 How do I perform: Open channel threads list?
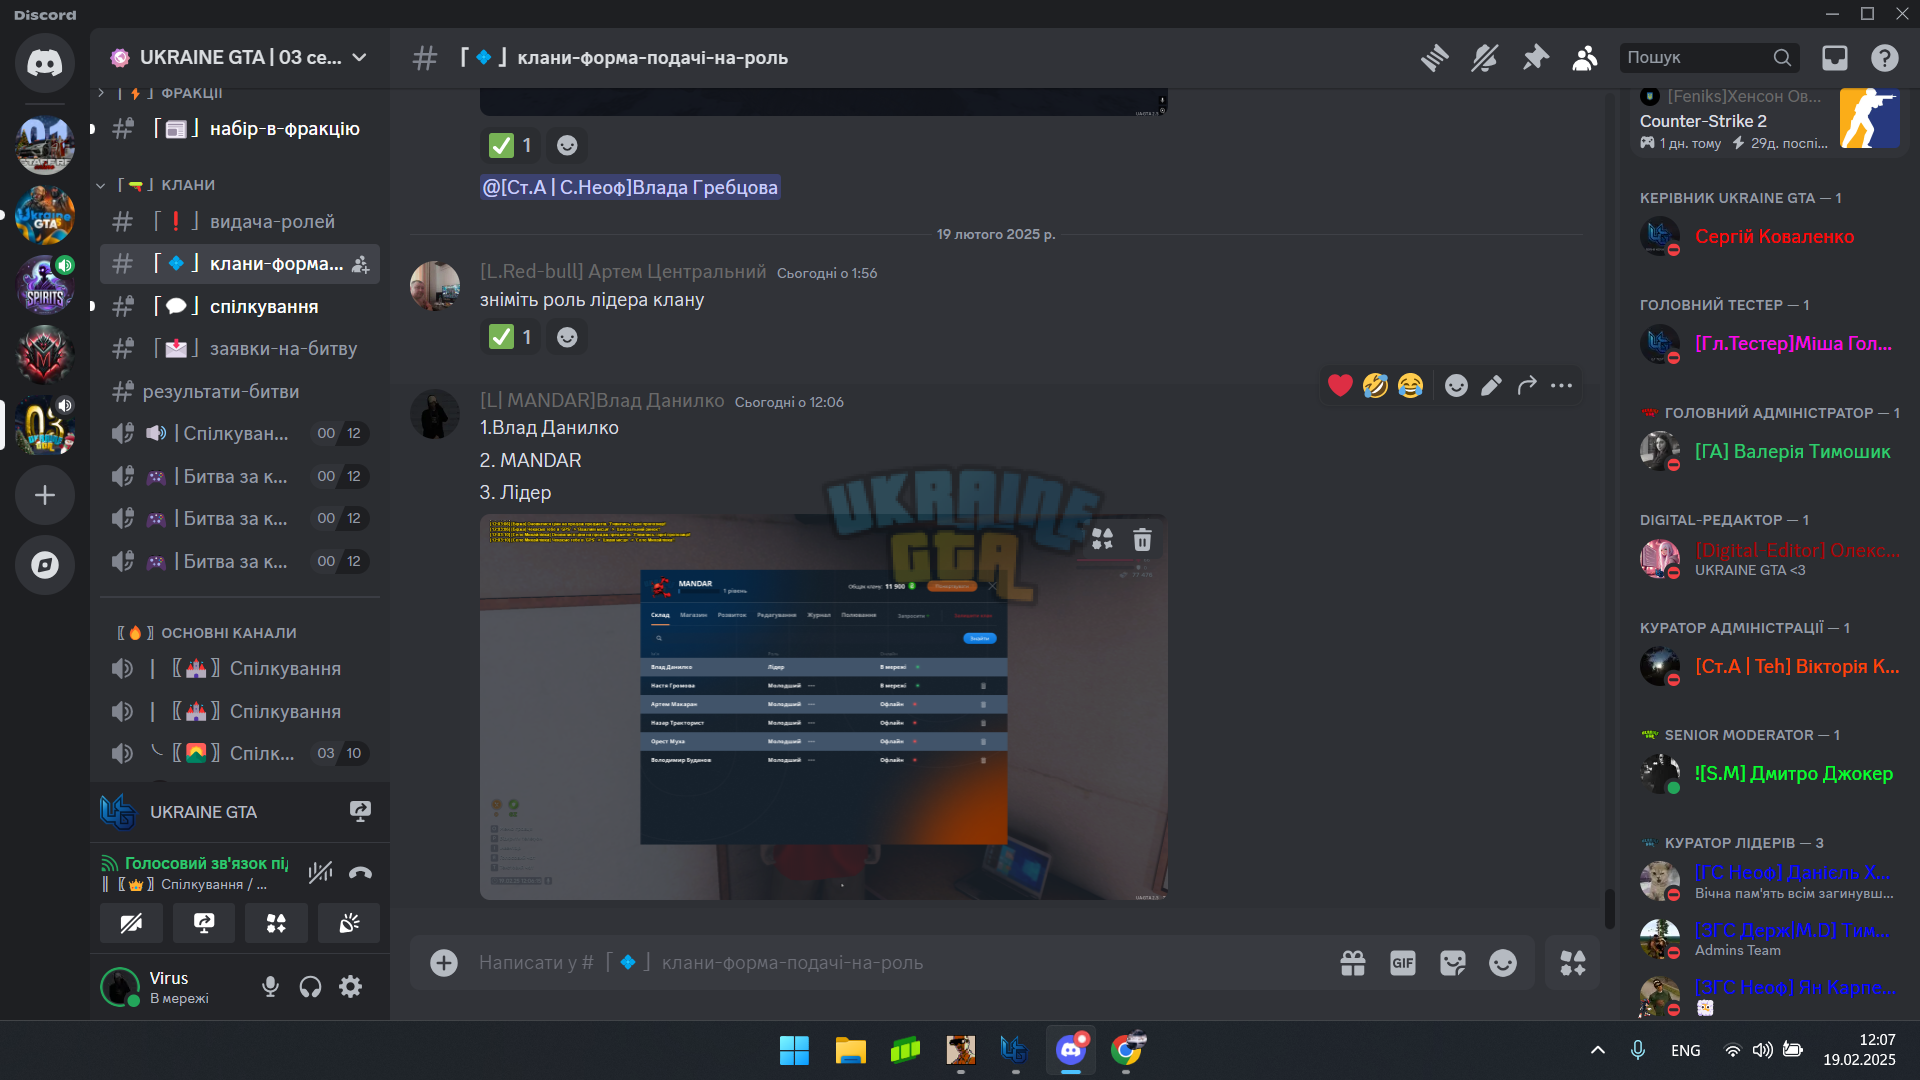click(1434, 58)
